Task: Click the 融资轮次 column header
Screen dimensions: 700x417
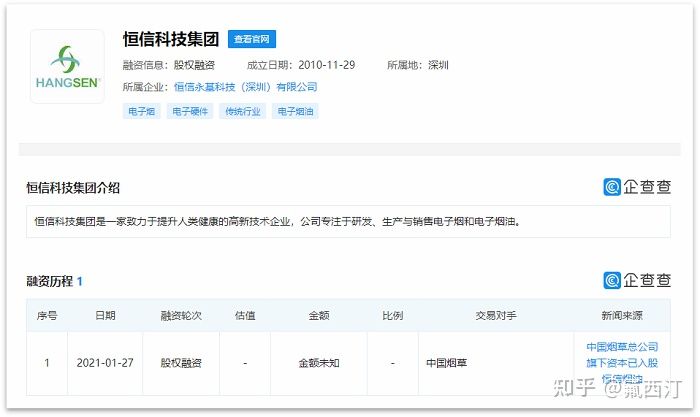Action: point(181,316)
